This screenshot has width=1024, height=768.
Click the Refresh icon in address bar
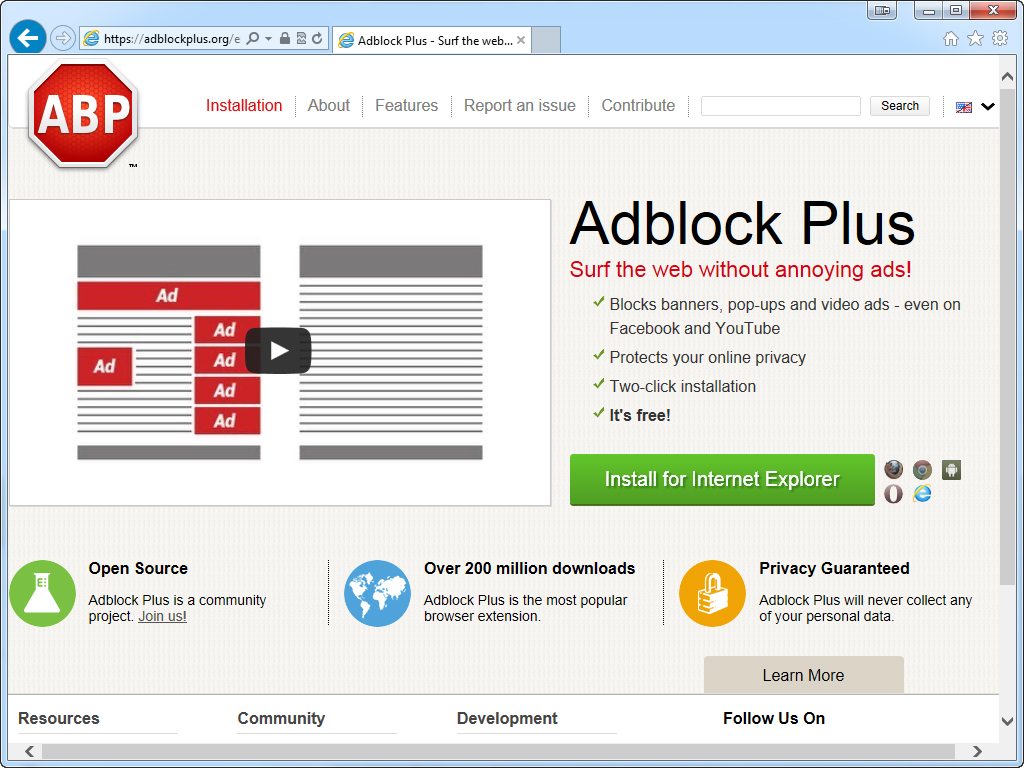[317, 39]
